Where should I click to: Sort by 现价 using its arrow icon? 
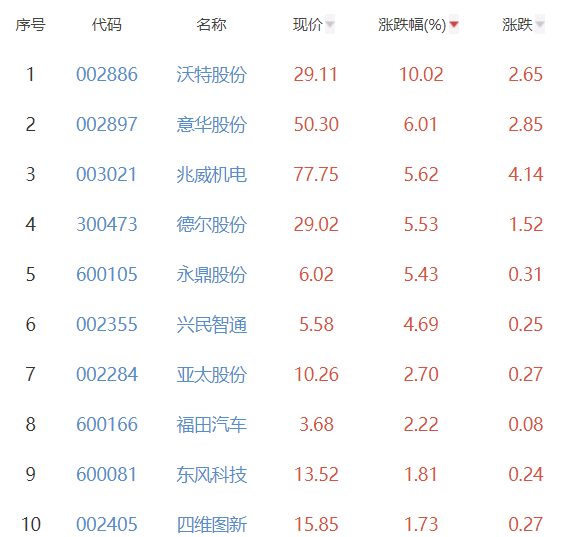point(330,24)
